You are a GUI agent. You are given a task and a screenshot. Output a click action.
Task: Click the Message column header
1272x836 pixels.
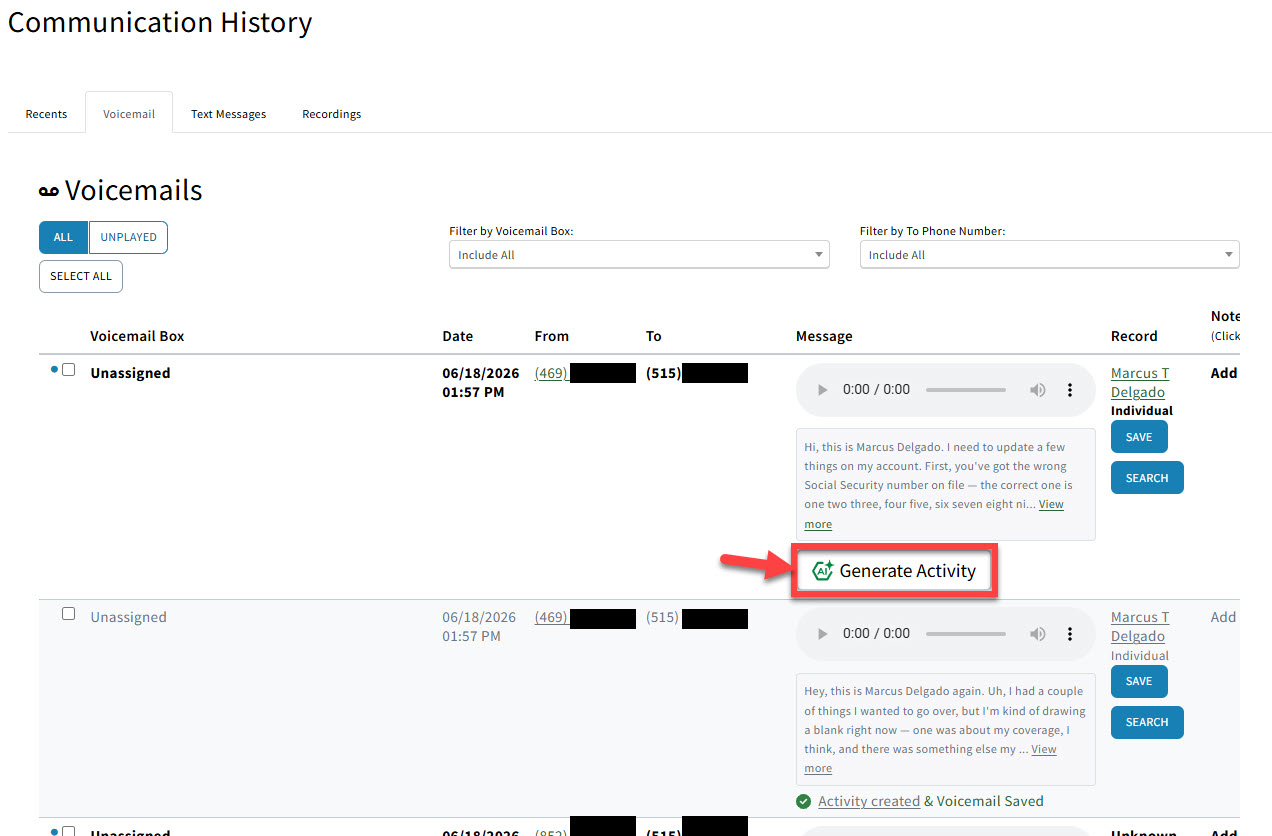tap(824, 336)
